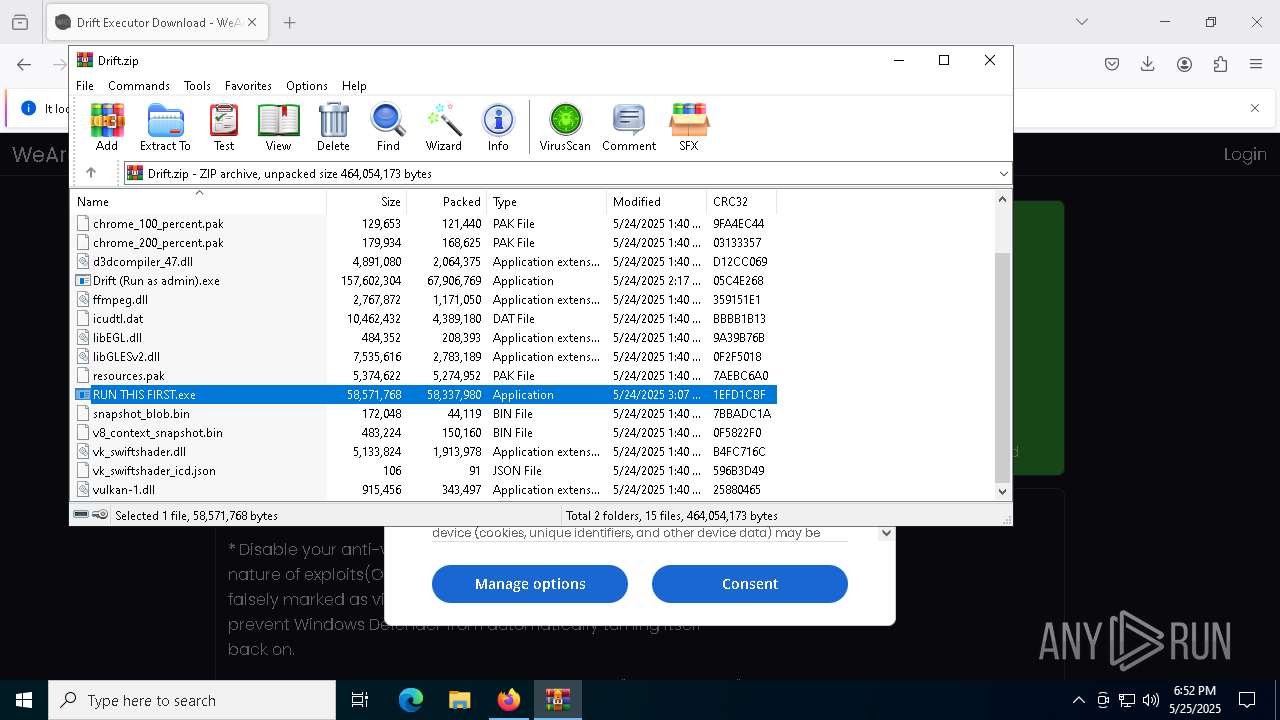
Task: Sort files by Type column header
Action: (x=546, y=202)
